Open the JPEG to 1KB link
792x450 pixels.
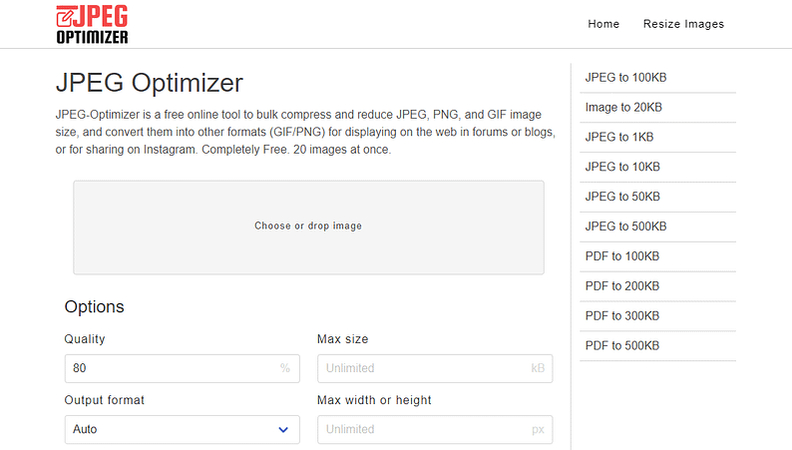point(619,137)
